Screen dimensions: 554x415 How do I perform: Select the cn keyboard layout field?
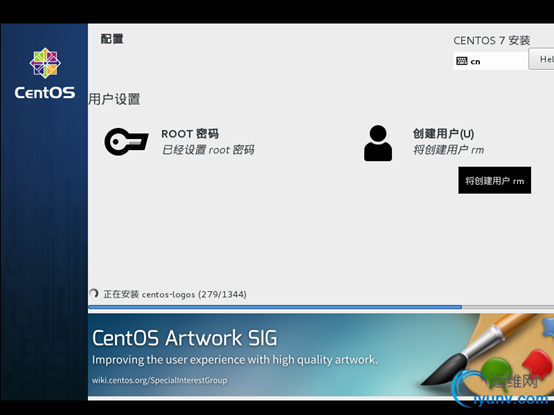click(x=491, y=61)
